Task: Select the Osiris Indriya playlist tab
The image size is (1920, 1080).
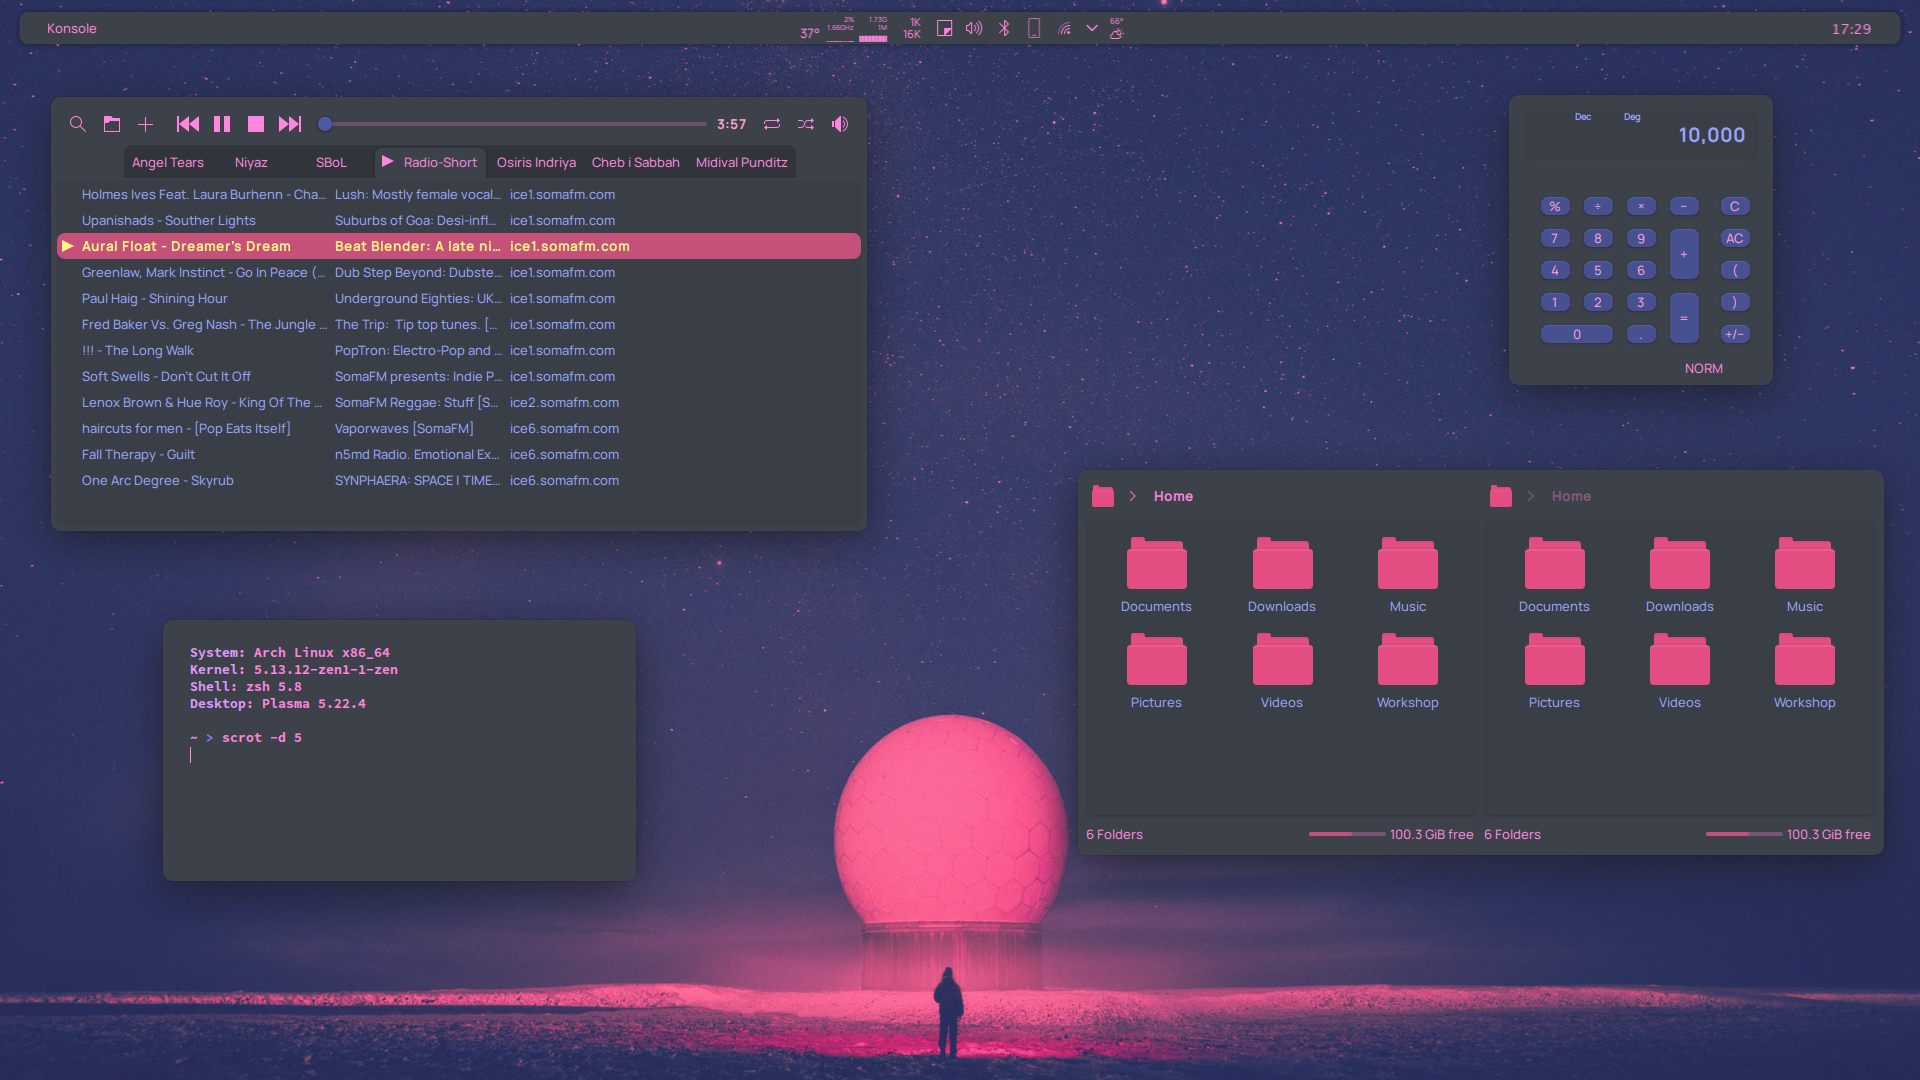Action: click(536, 162)
